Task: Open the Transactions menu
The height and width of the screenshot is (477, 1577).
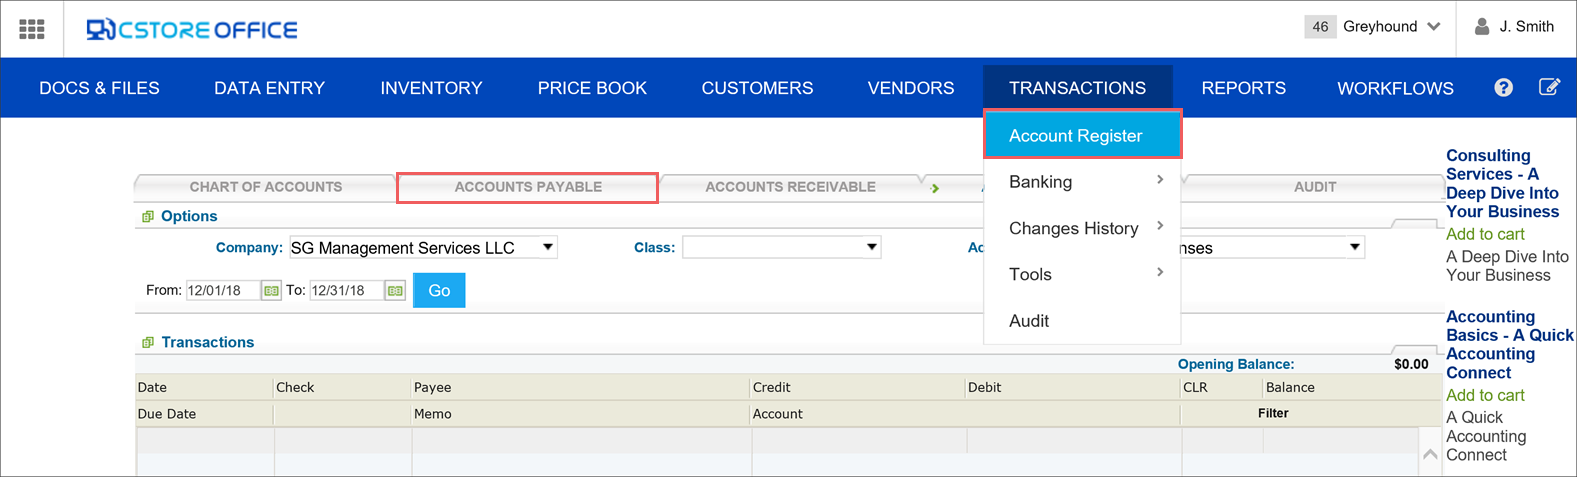Action: click(x=1077, y=88)
